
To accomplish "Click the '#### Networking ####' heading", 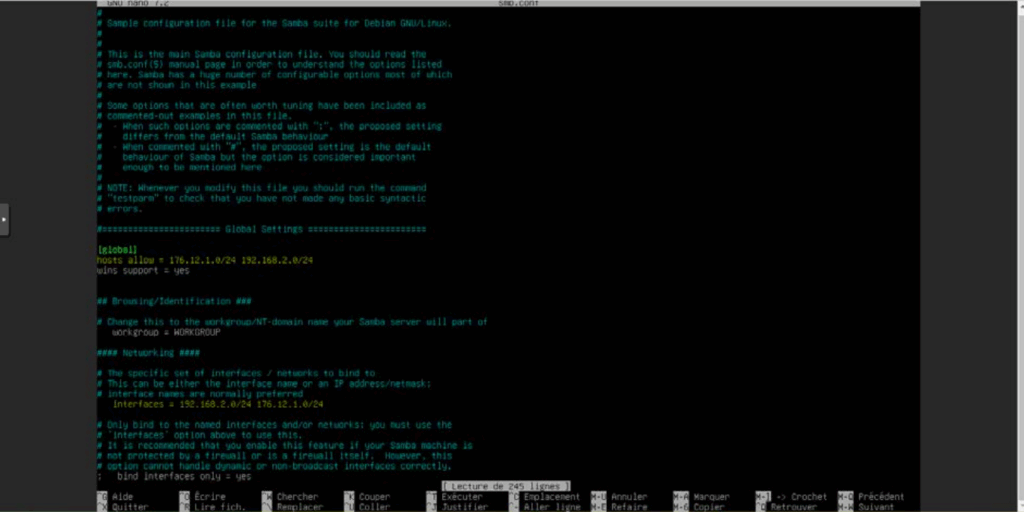I will [149, 353].
